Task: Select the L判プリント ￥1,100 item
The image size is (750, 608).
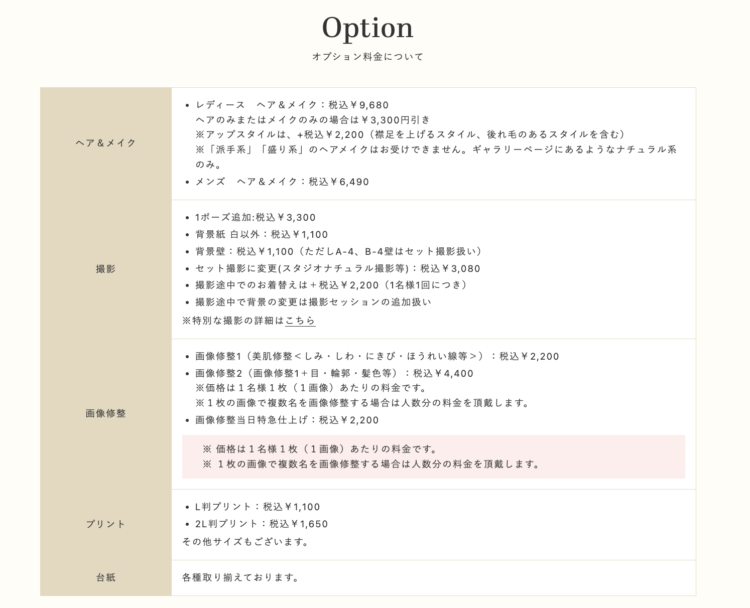Action: [257, 507]
